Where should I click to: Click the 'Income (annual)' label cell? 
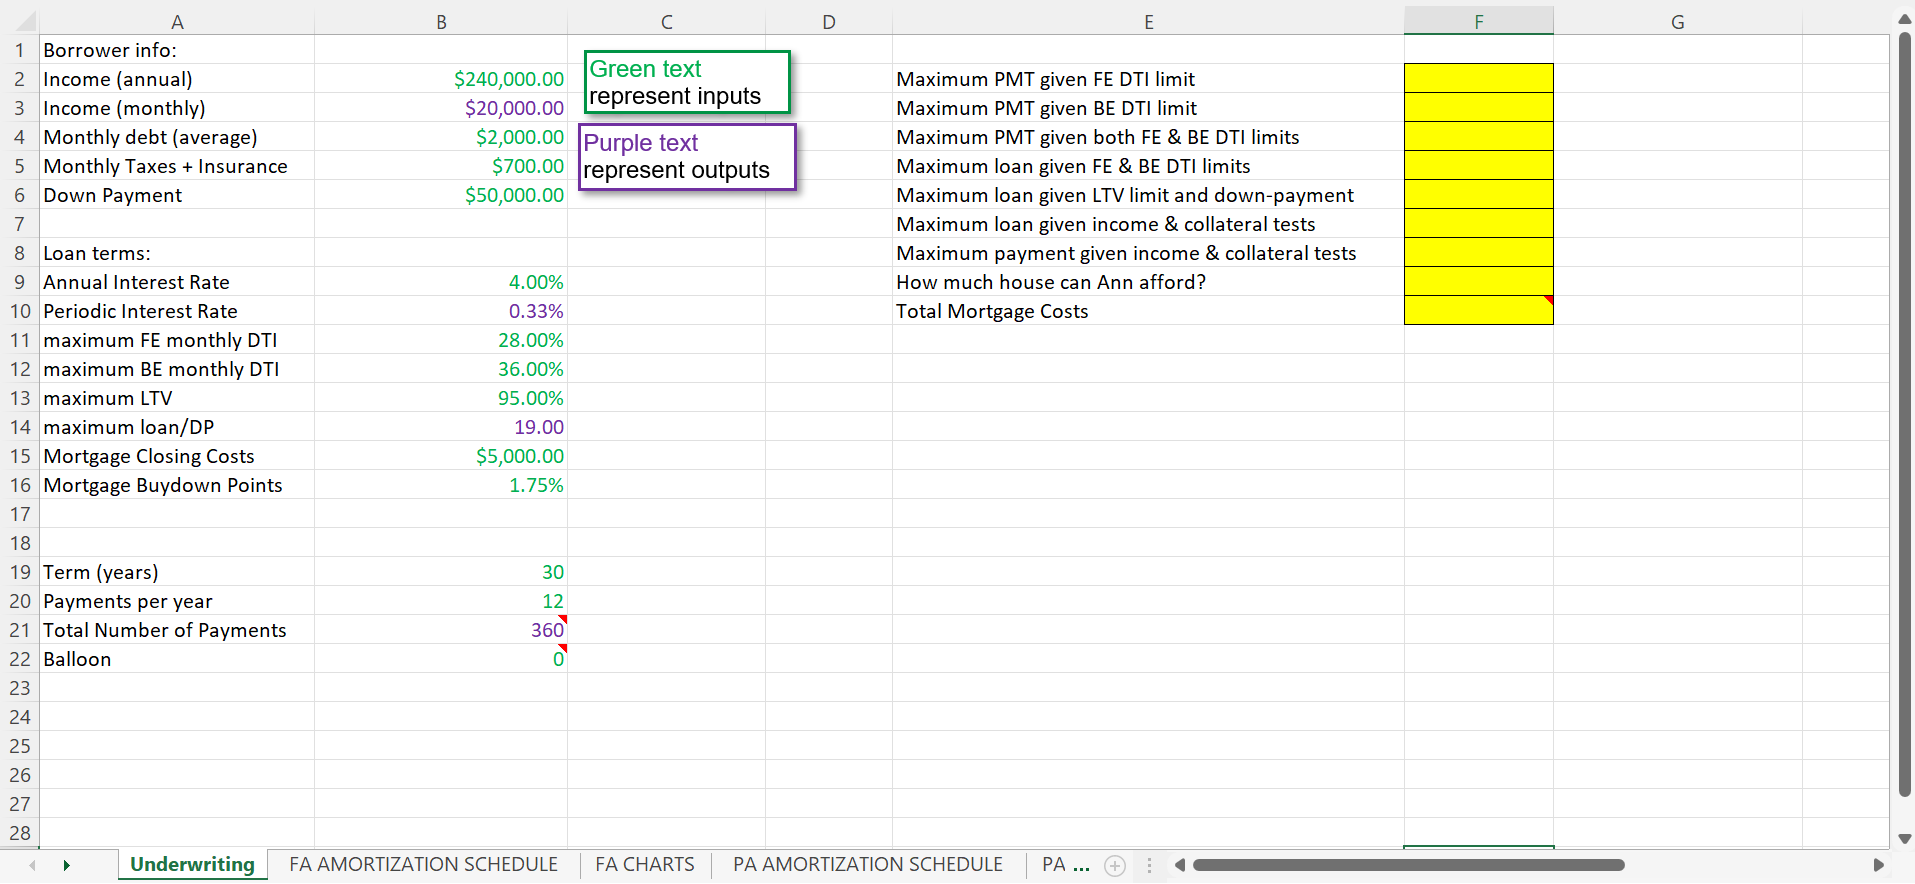click(x=177, y=79)
